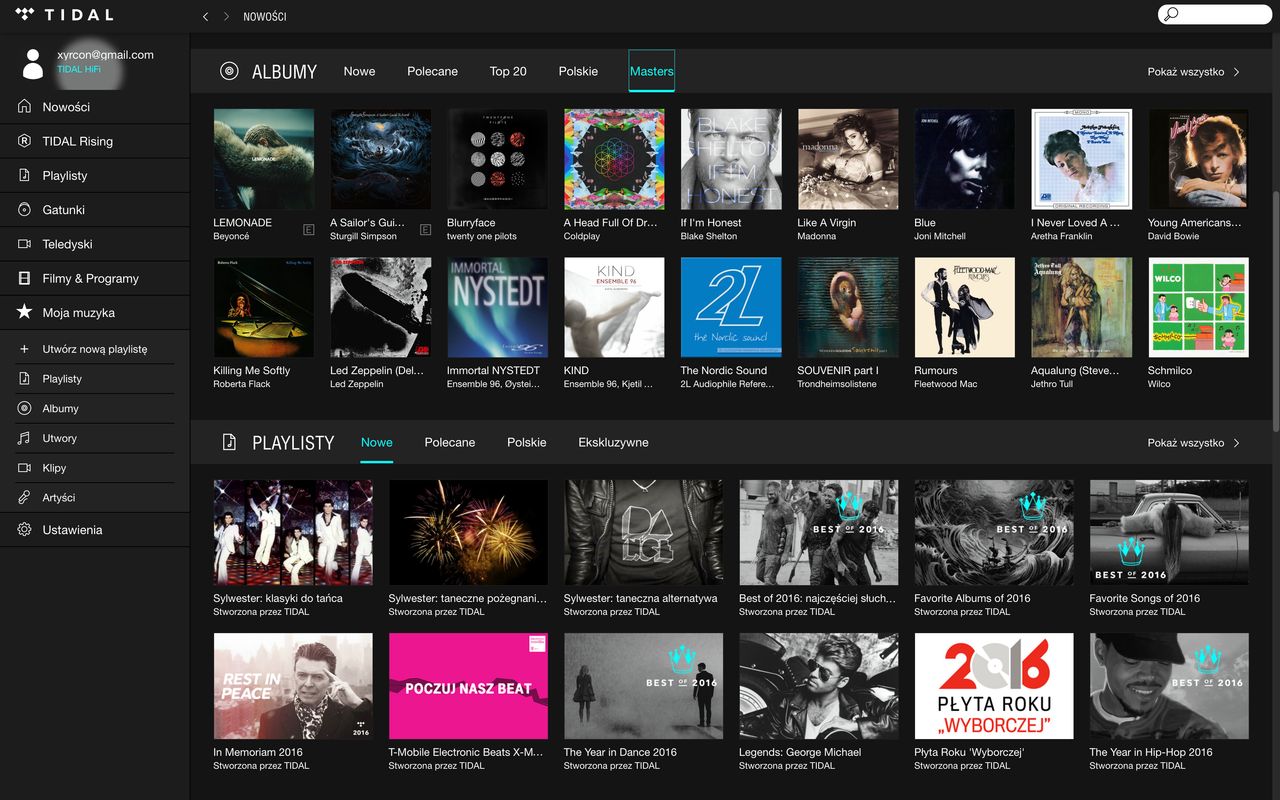Open the Schmilco album cover

(x=1198, y=307)
